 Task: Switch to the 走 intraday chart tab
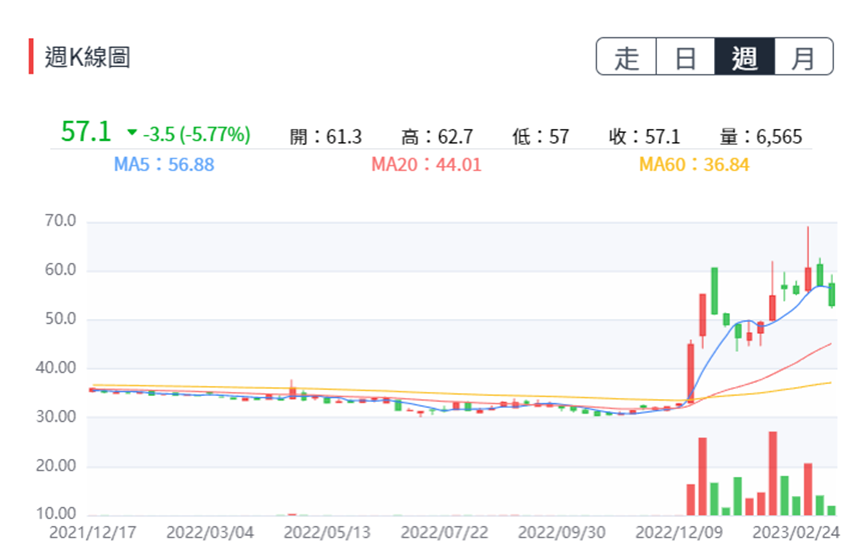tap(626, 57)
